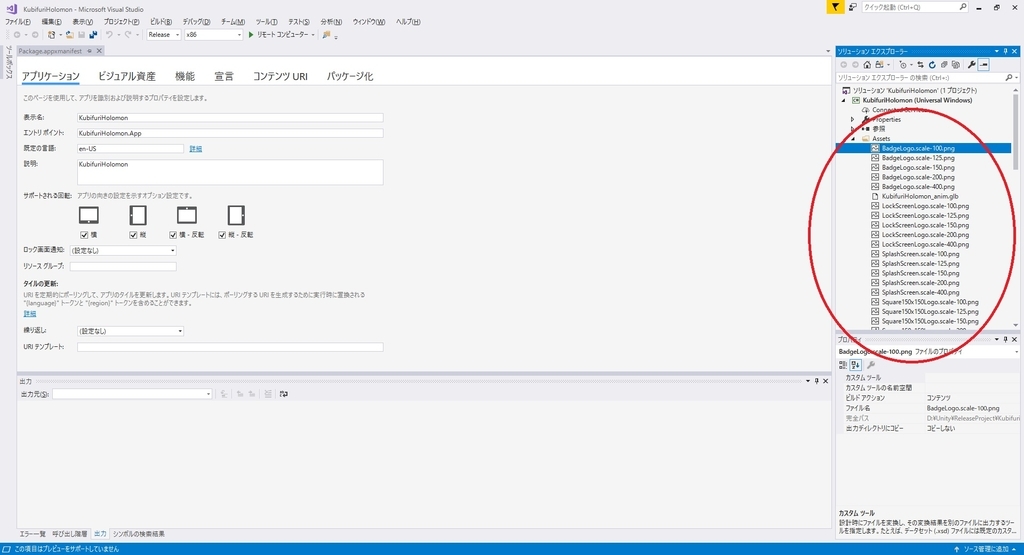Click the 詳細 link next to default language
The width and height of the screenshot is (1024, 555).
(195, 149)
